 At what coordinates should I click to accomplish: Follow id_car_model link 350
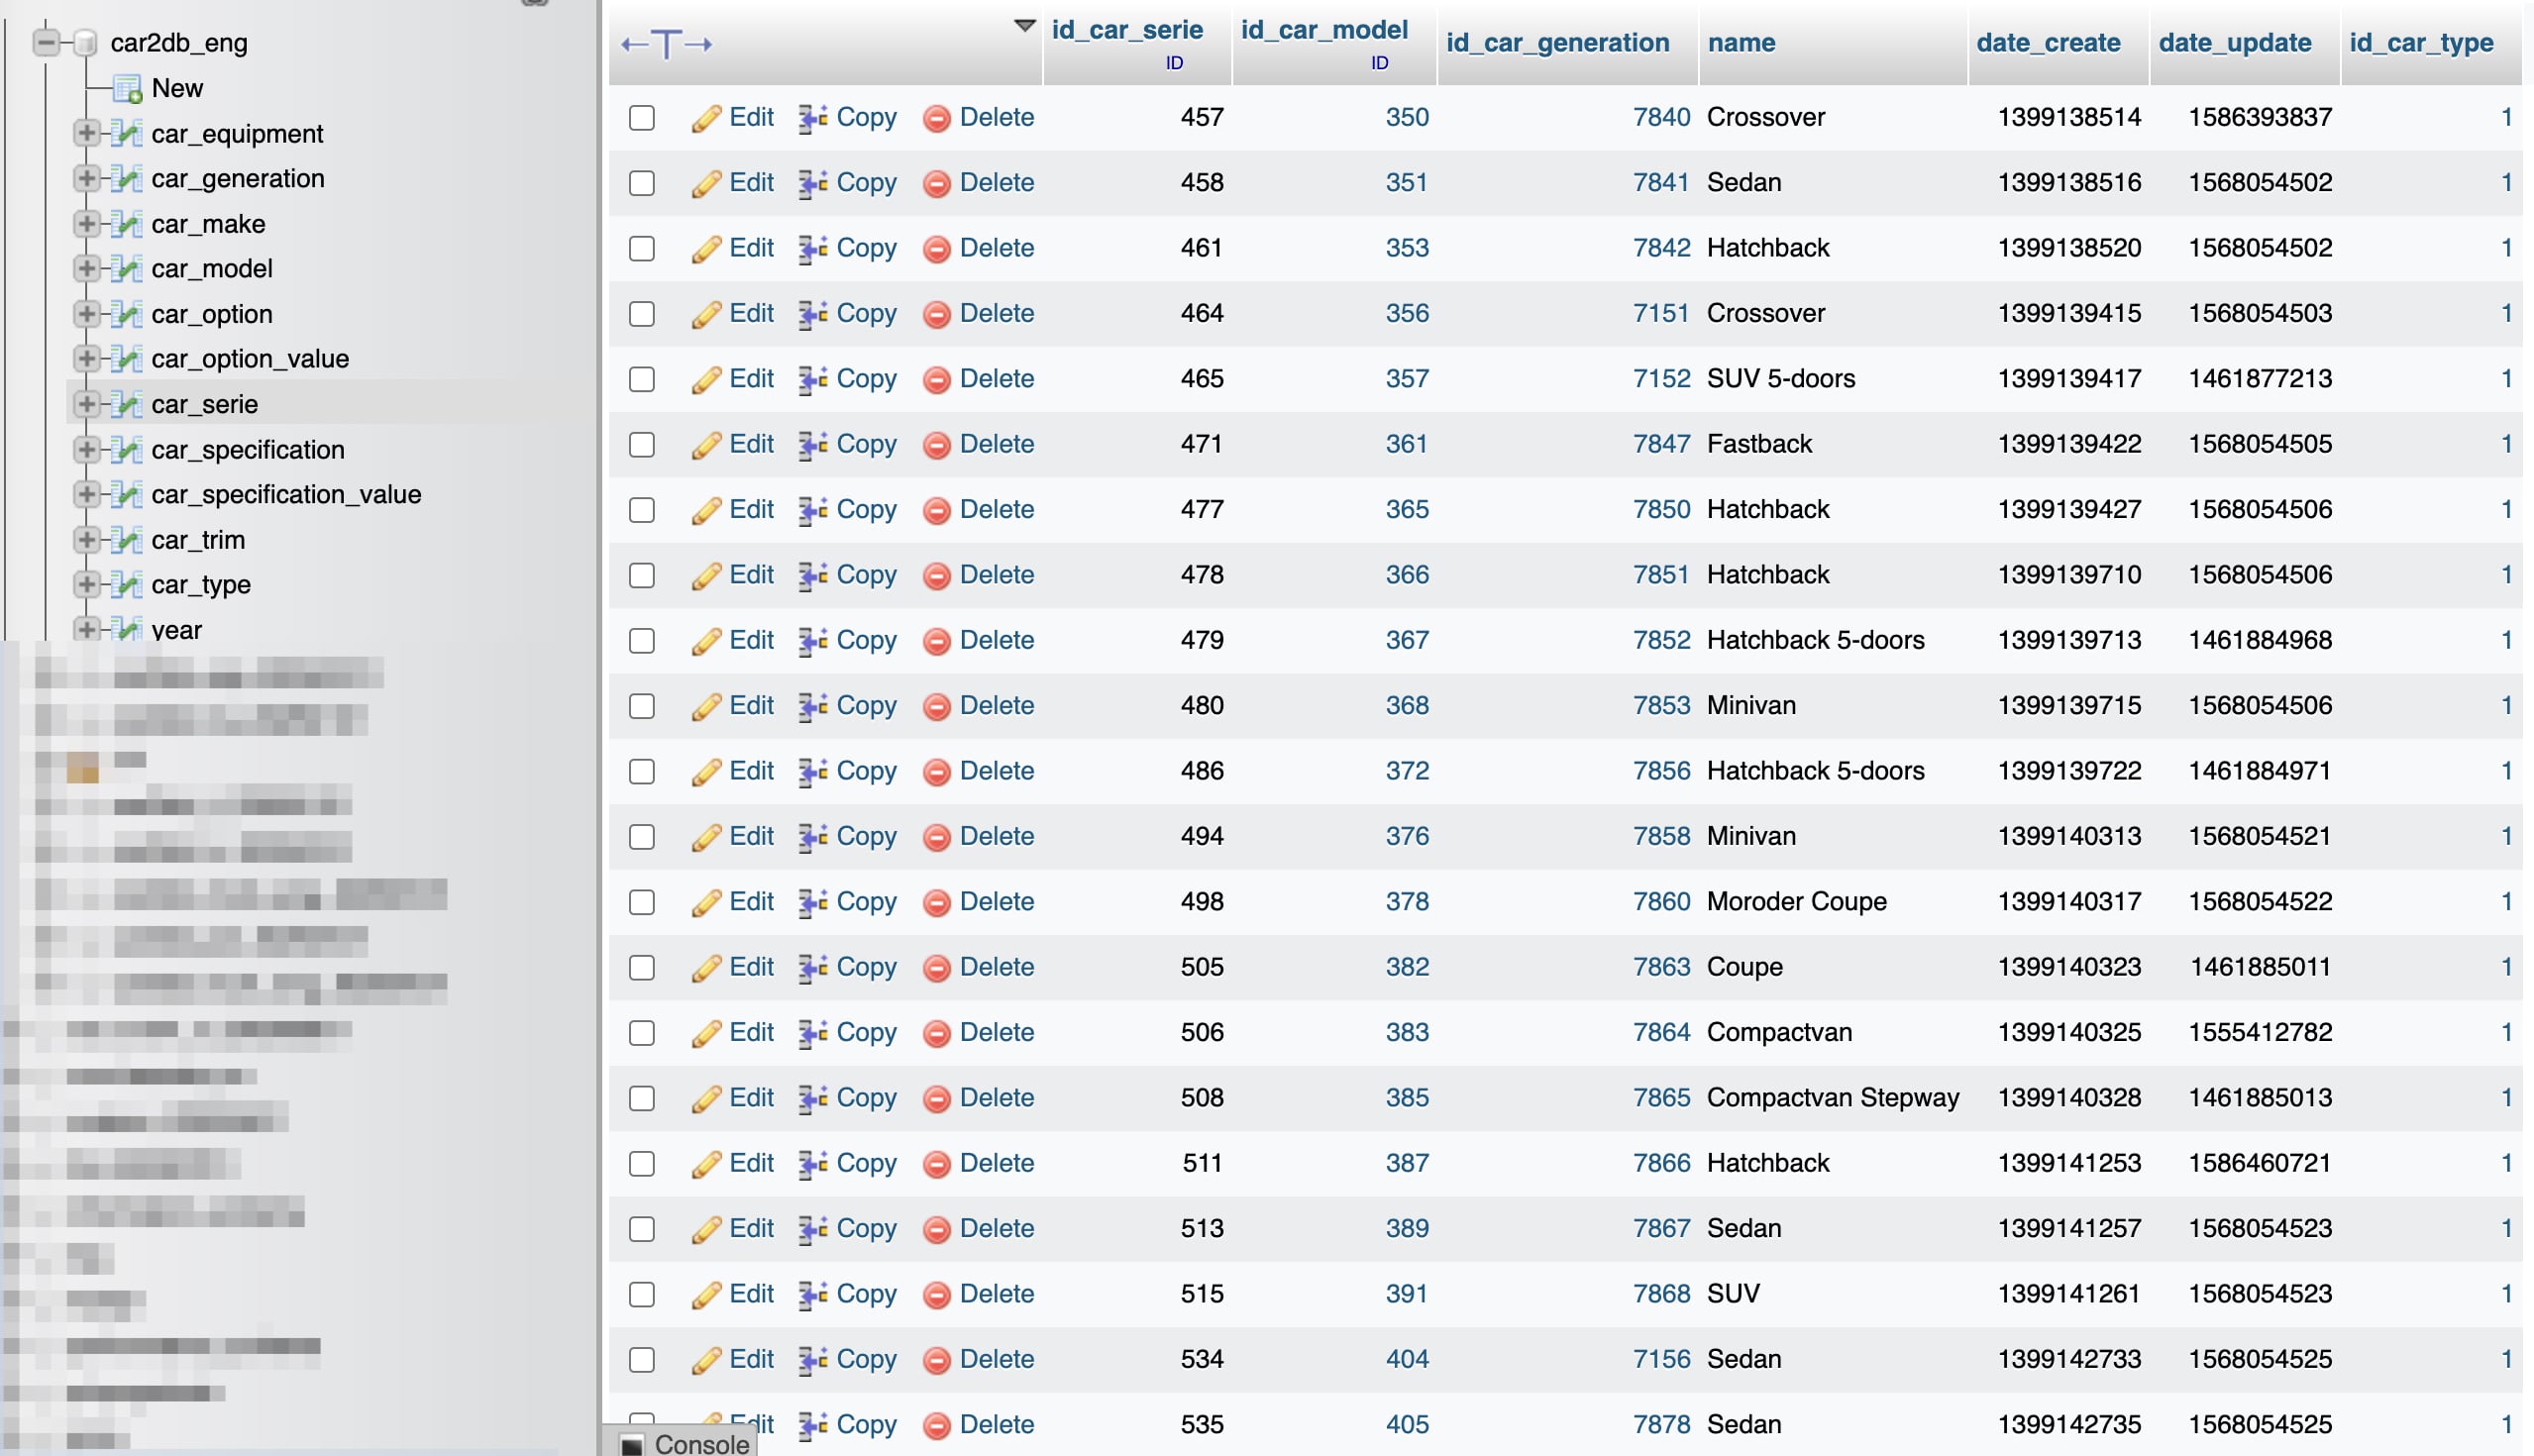tap(1406, 117)
